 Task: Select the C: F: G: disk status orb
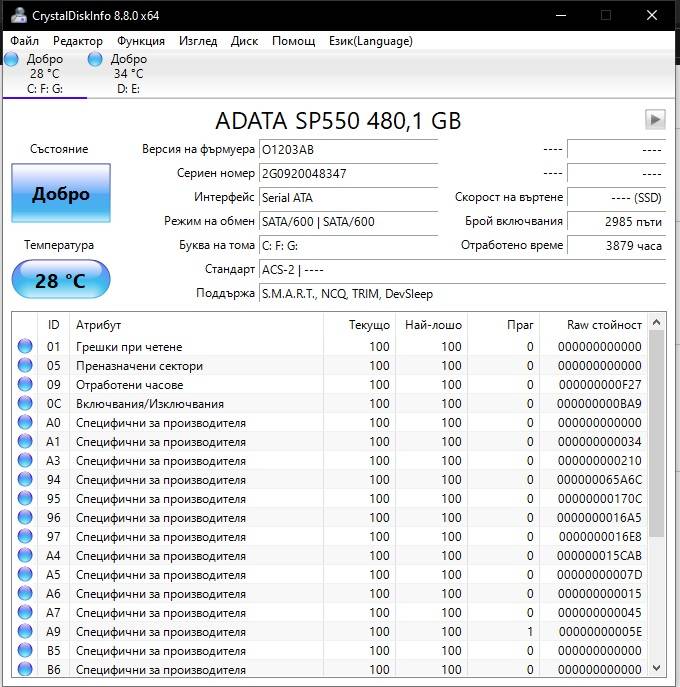click(12, 59)
